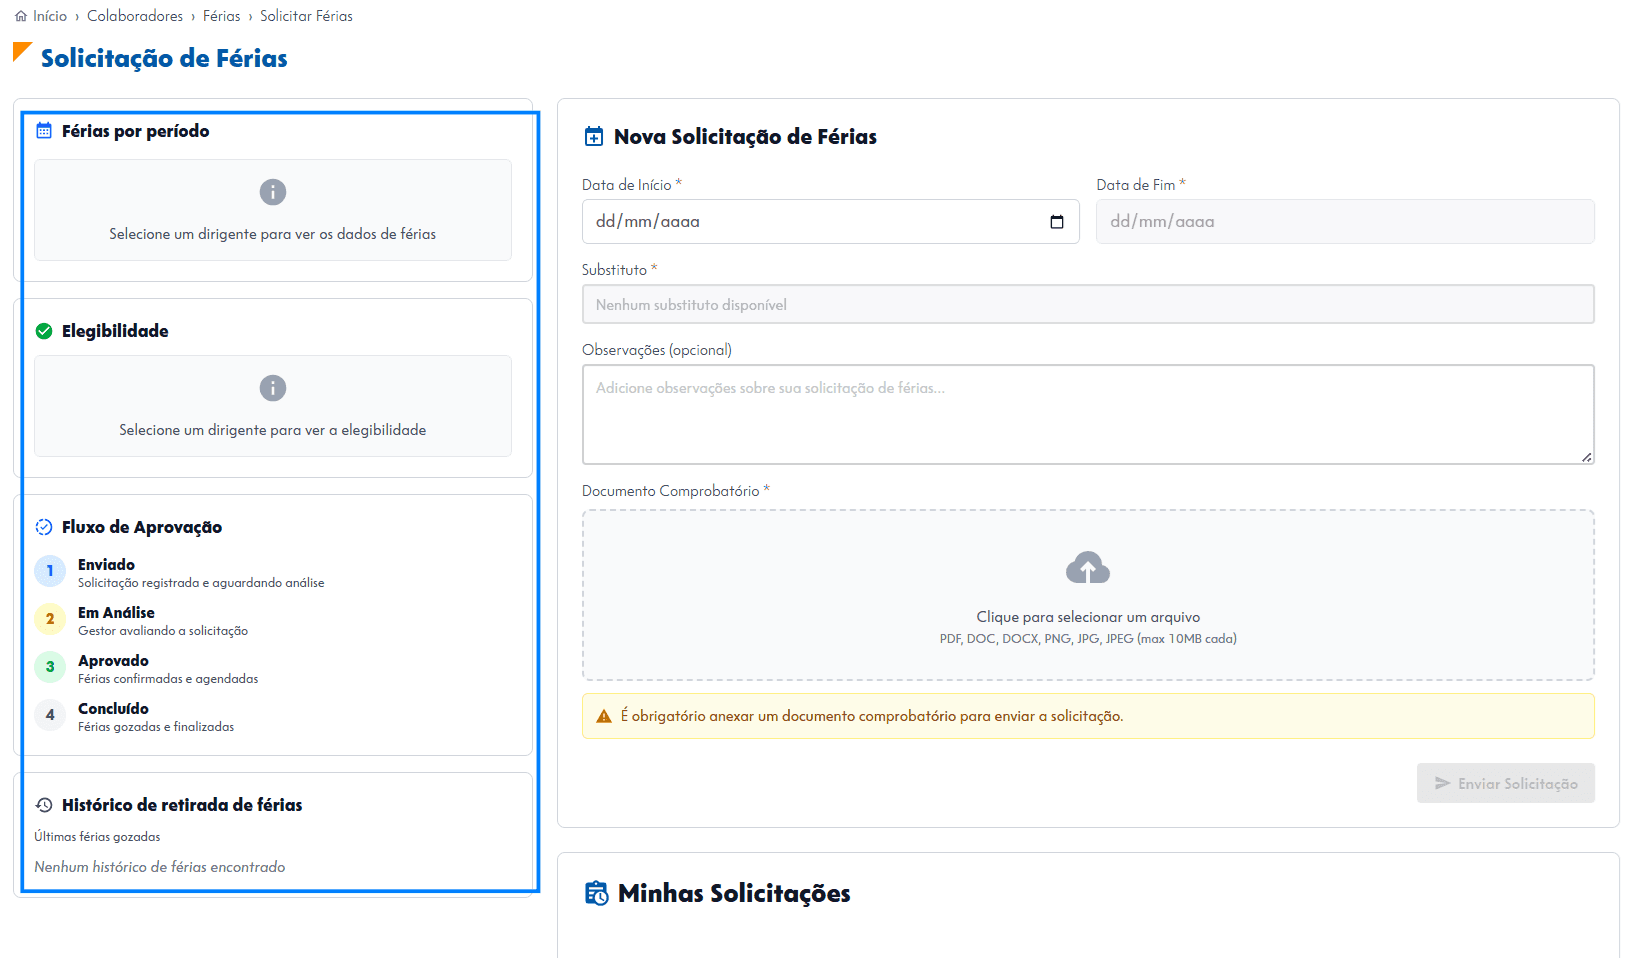Screen dimensions: 1636x958
Task: Click info icon in Elegibilidade card
Action: point(273,388)
